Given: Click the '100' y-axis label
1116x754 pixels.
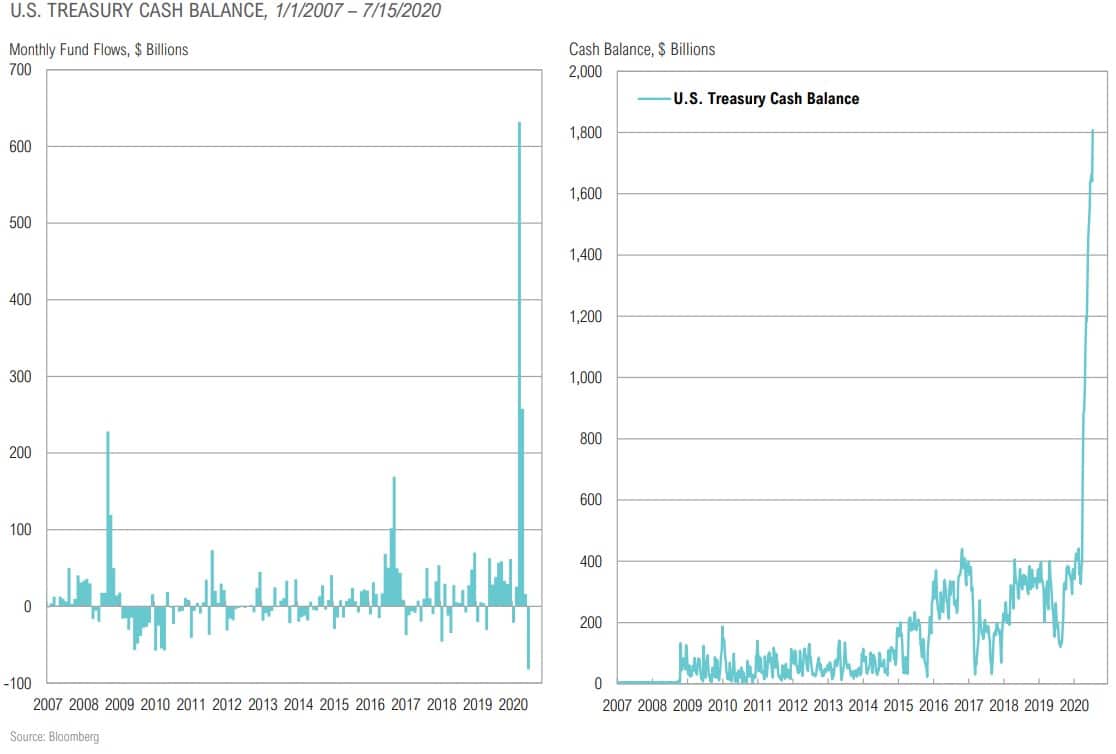Looking at the screenshot, I should (x=21, y=530).
